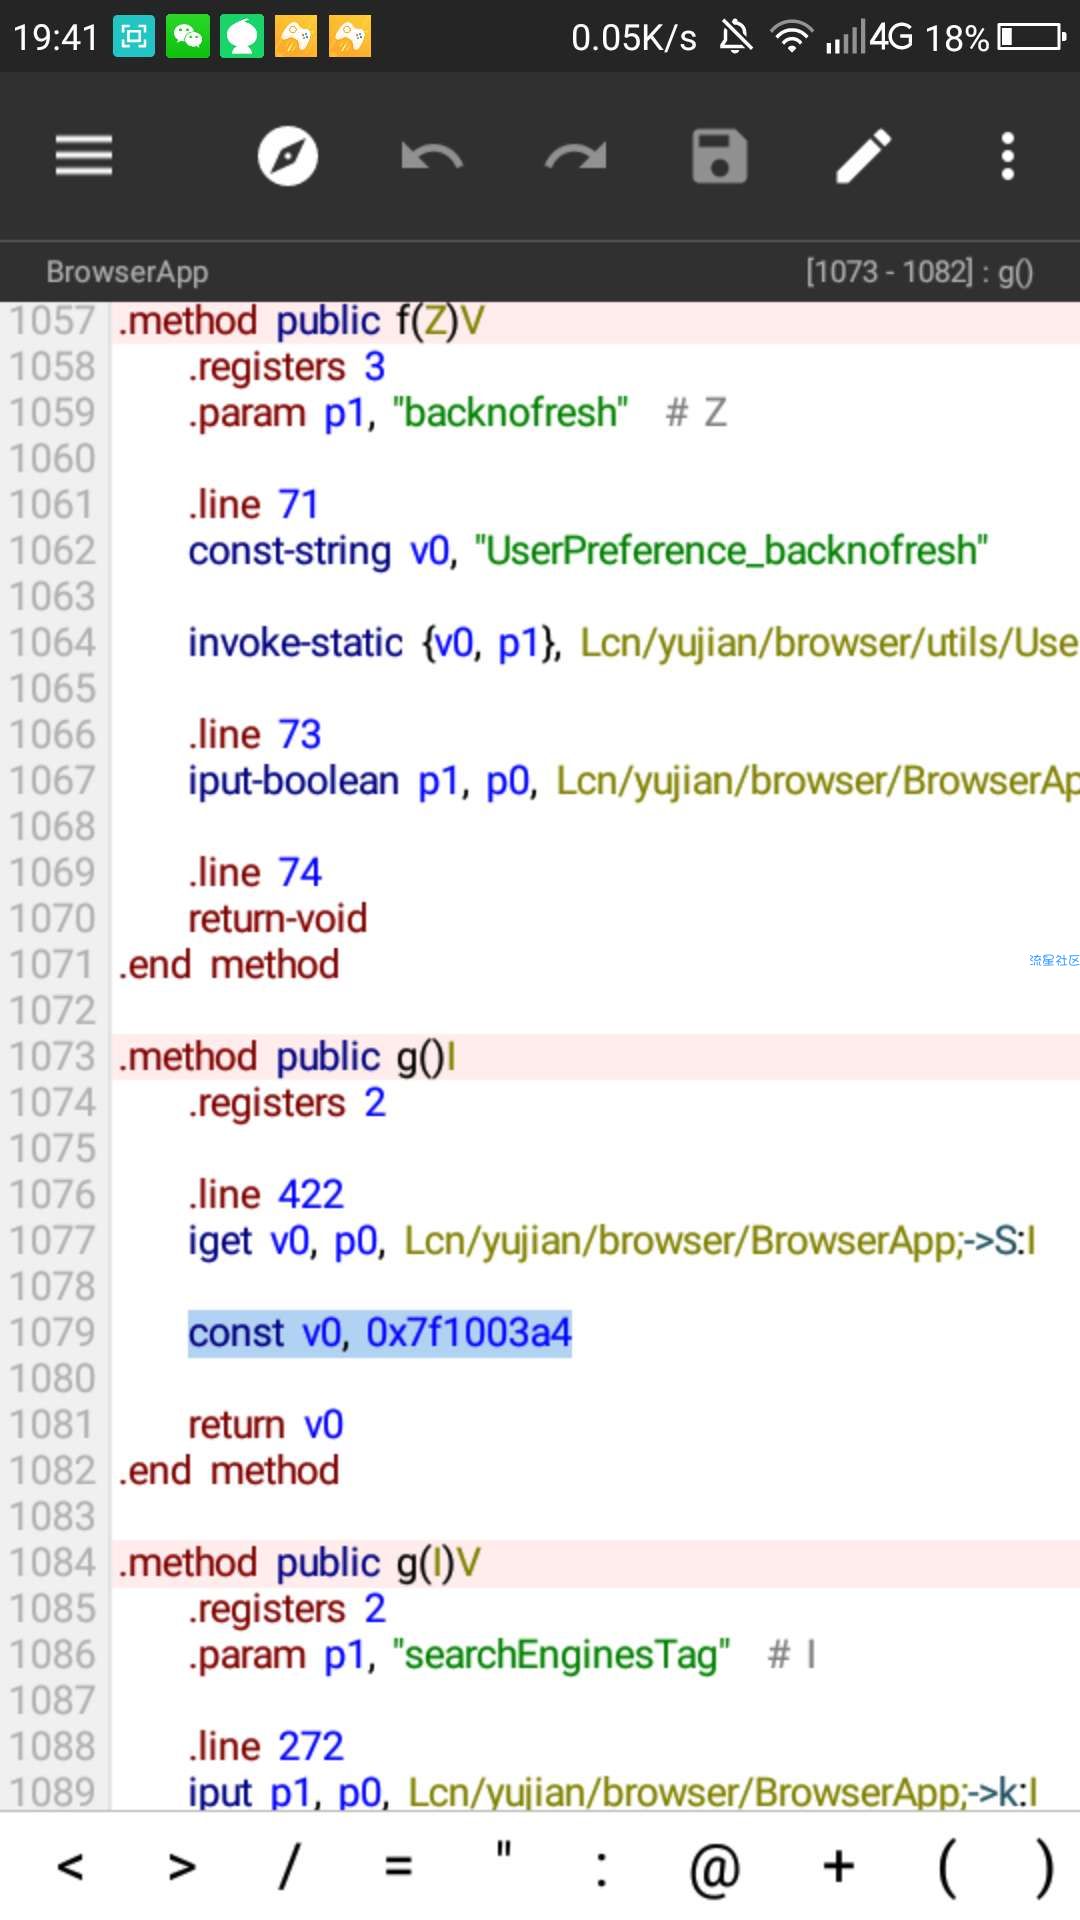Insert the plus symbol key
The height and width of the screenshot is (1920, 1080).
[839, 1866]
